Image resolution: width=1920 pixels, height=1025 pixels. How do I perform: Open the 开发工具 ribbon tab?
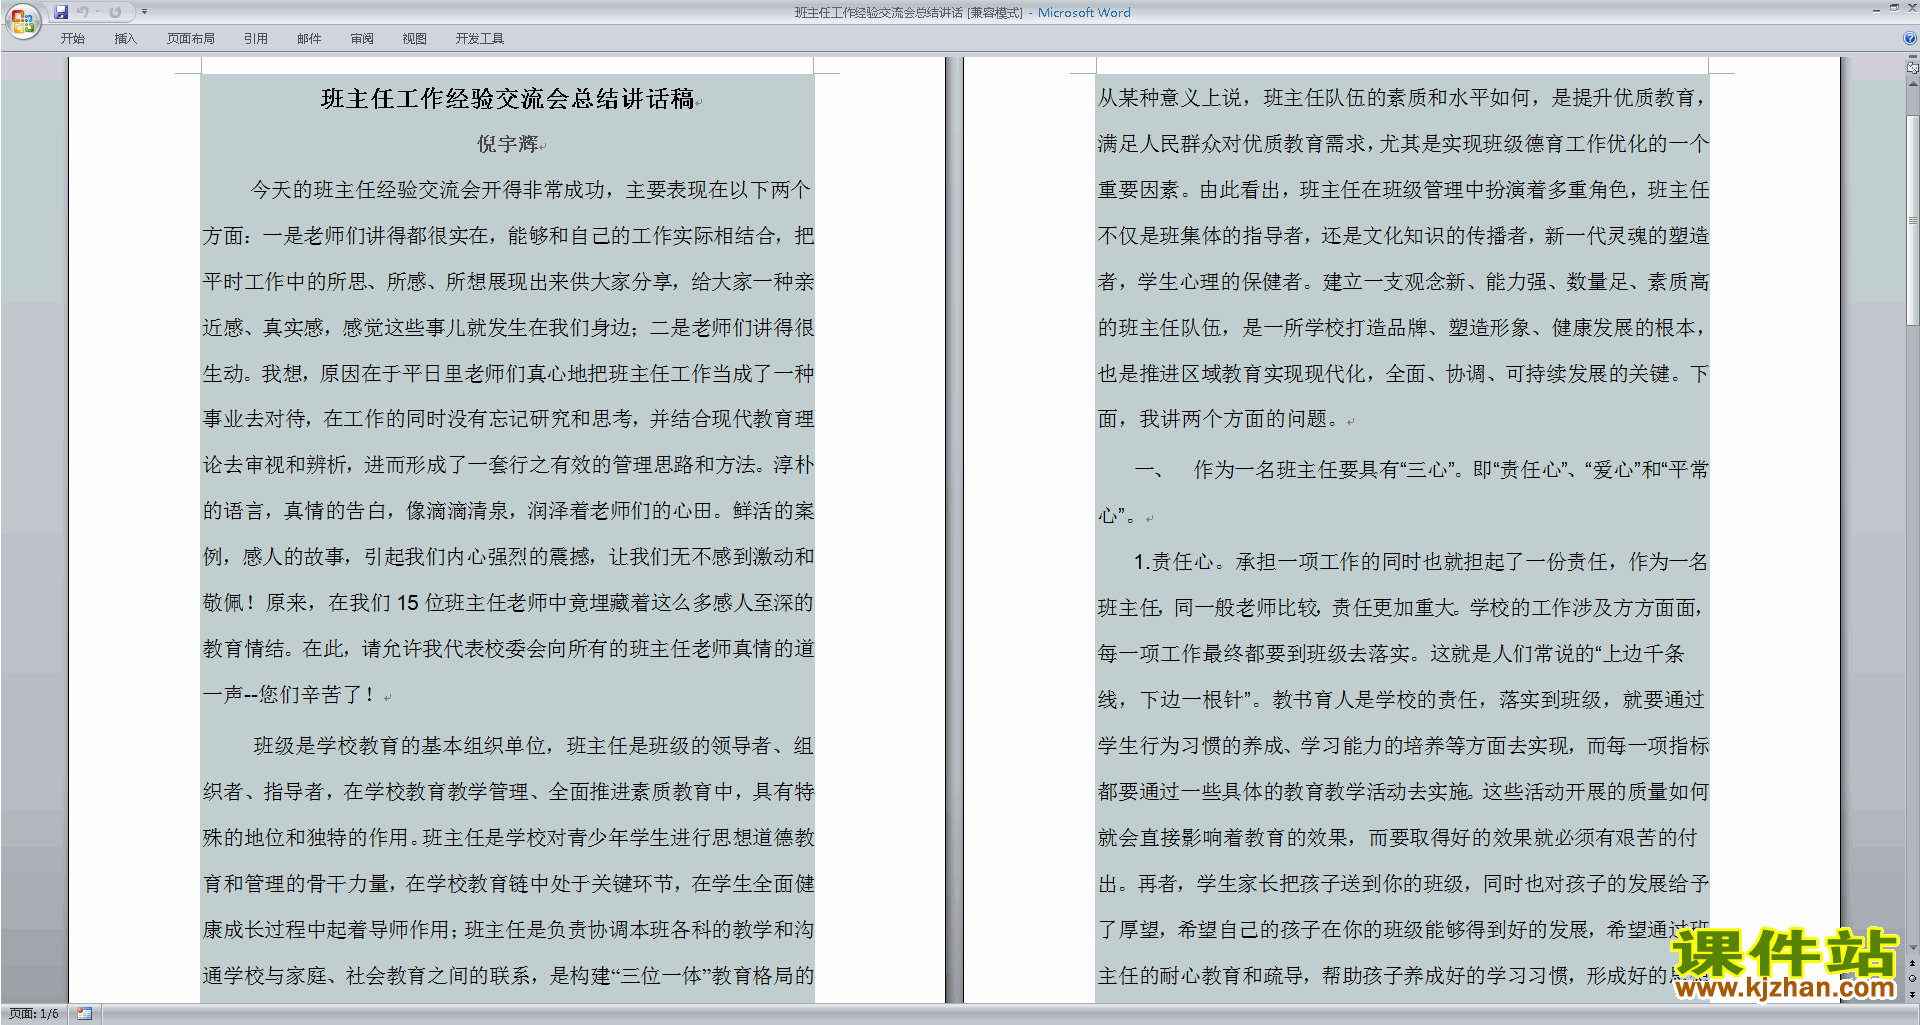[x=480, y=39]
